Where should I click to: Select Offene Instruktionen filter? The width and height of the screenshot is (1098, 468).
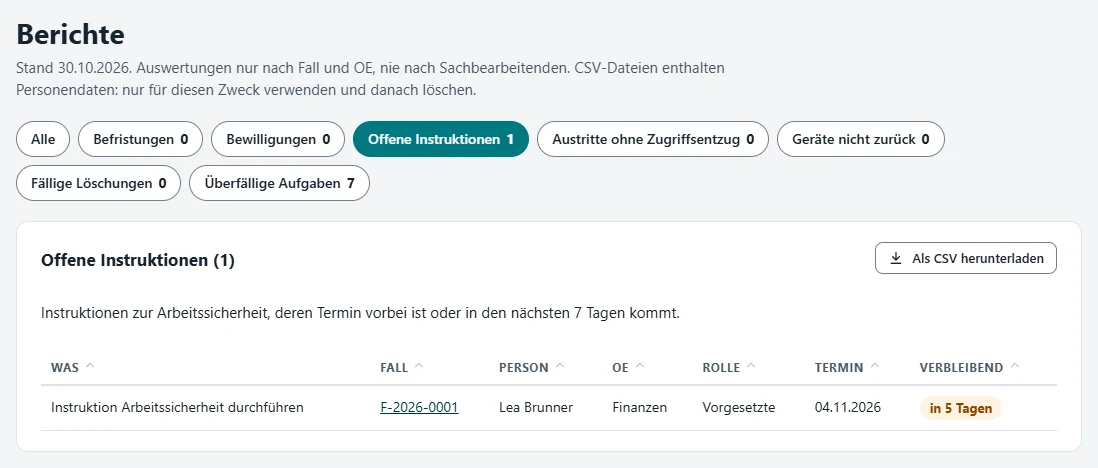440,139
